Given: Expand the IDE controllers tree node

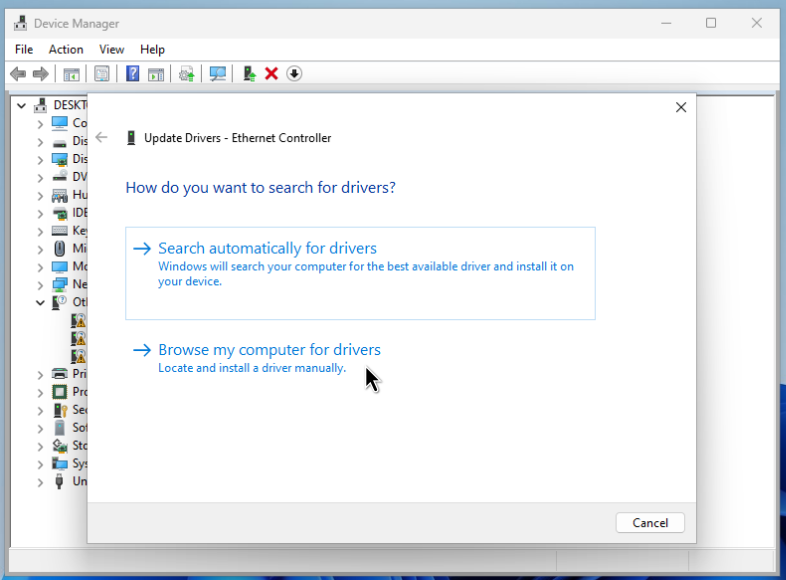Looking at the screenshot, I should (40, 213).
